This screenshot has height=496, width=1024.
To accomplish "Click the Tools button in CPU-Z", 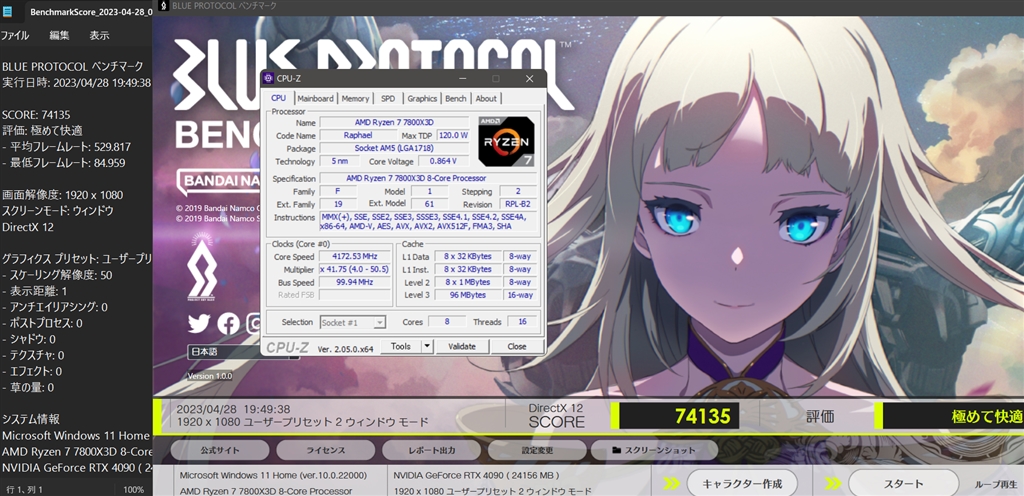I will tap(400, 347).
